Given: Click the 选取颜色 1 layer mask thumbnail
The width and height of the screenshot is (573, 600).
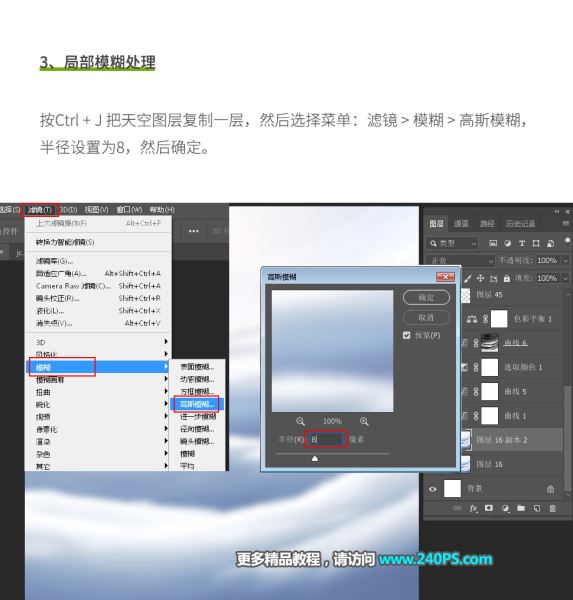Looking at the screenshot, I should 490,367.
